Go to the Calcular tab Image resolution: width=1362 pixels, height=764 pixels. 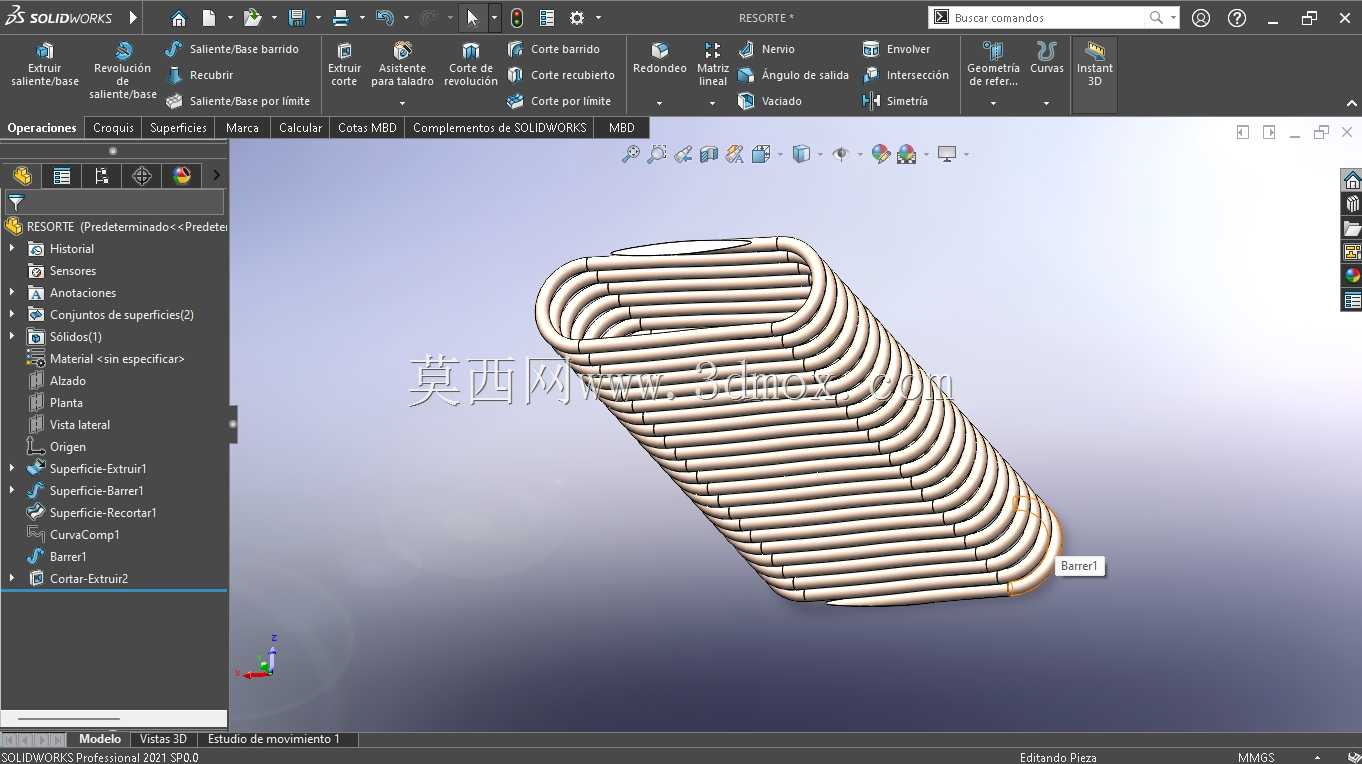(x=300, y=127)
